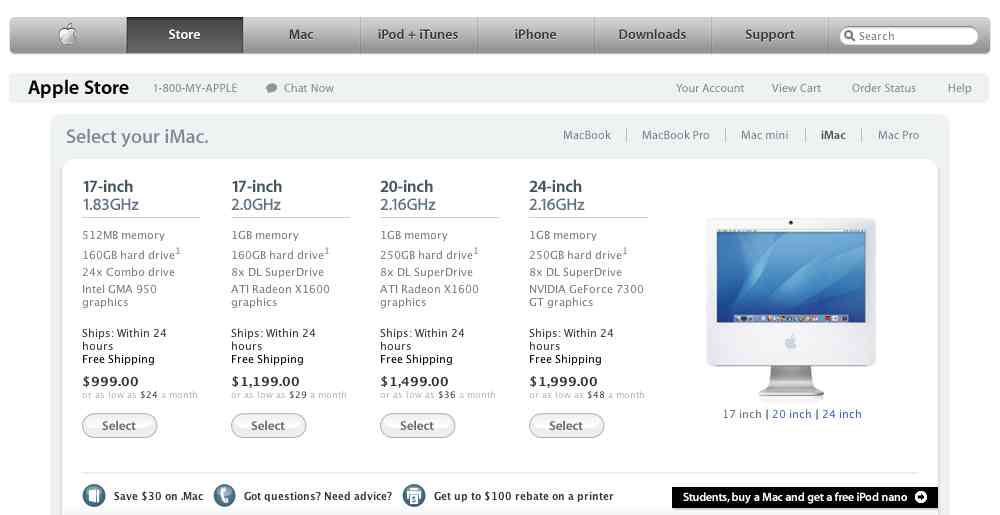
Task: Click the $1,999.00 price
Action: tap(563, 381)
